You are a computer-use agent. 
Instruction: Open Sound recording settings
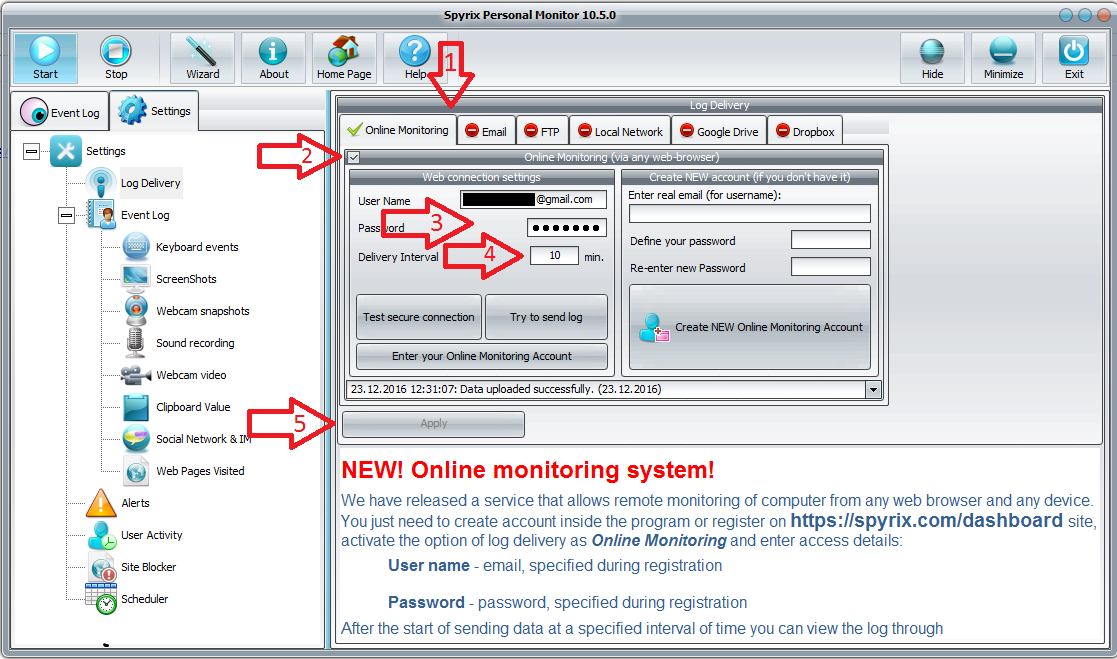click(x=194, y=343)
